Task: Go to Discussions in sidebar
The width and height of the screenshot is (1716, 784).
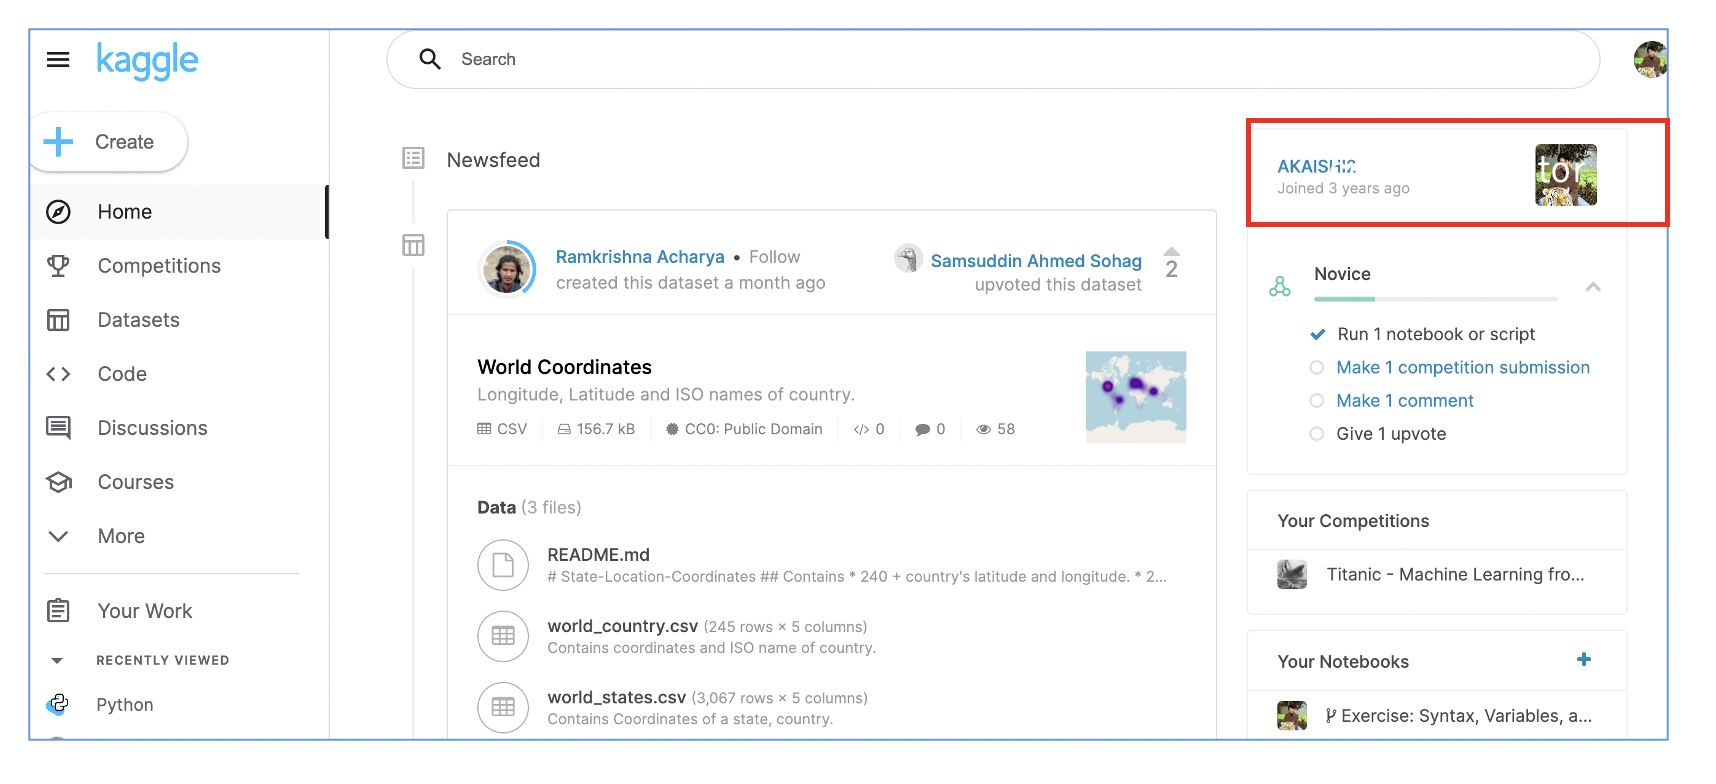Action: point(152,428)
